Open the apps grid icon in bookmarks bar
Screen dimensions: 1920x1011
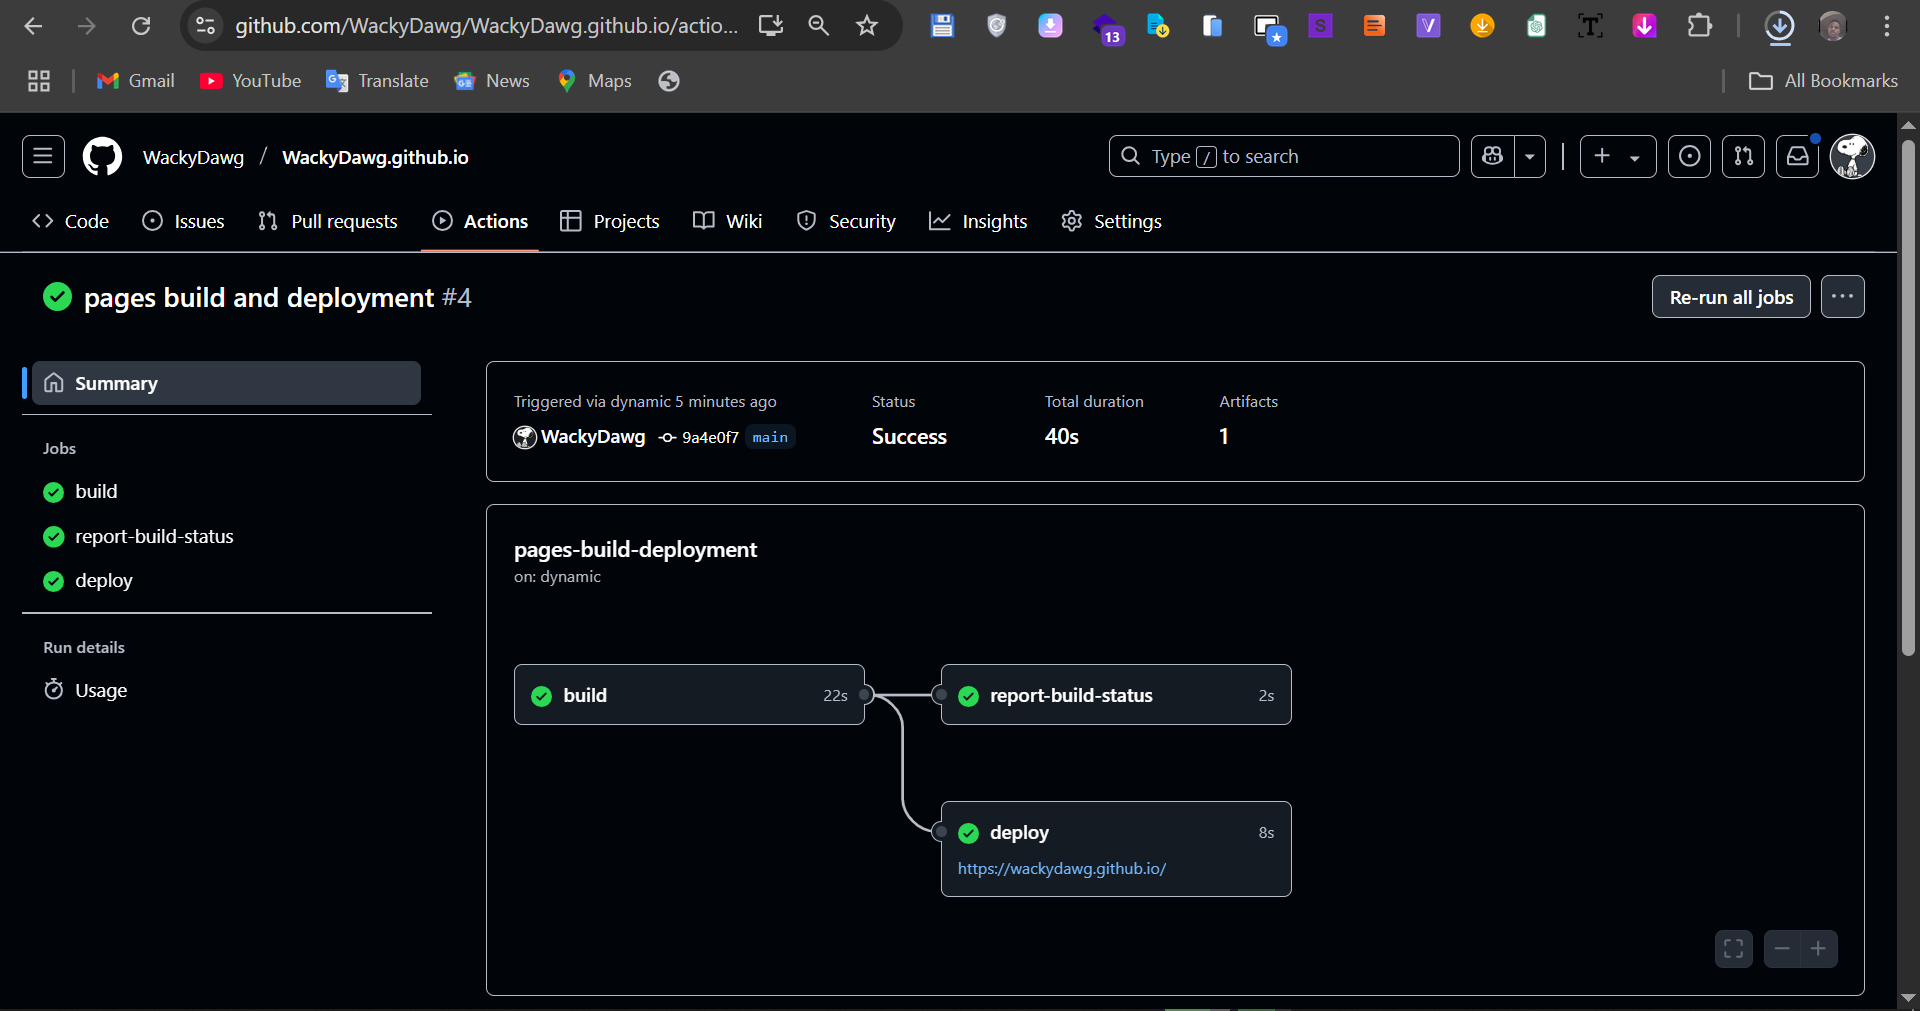click(x=39, y=81)
